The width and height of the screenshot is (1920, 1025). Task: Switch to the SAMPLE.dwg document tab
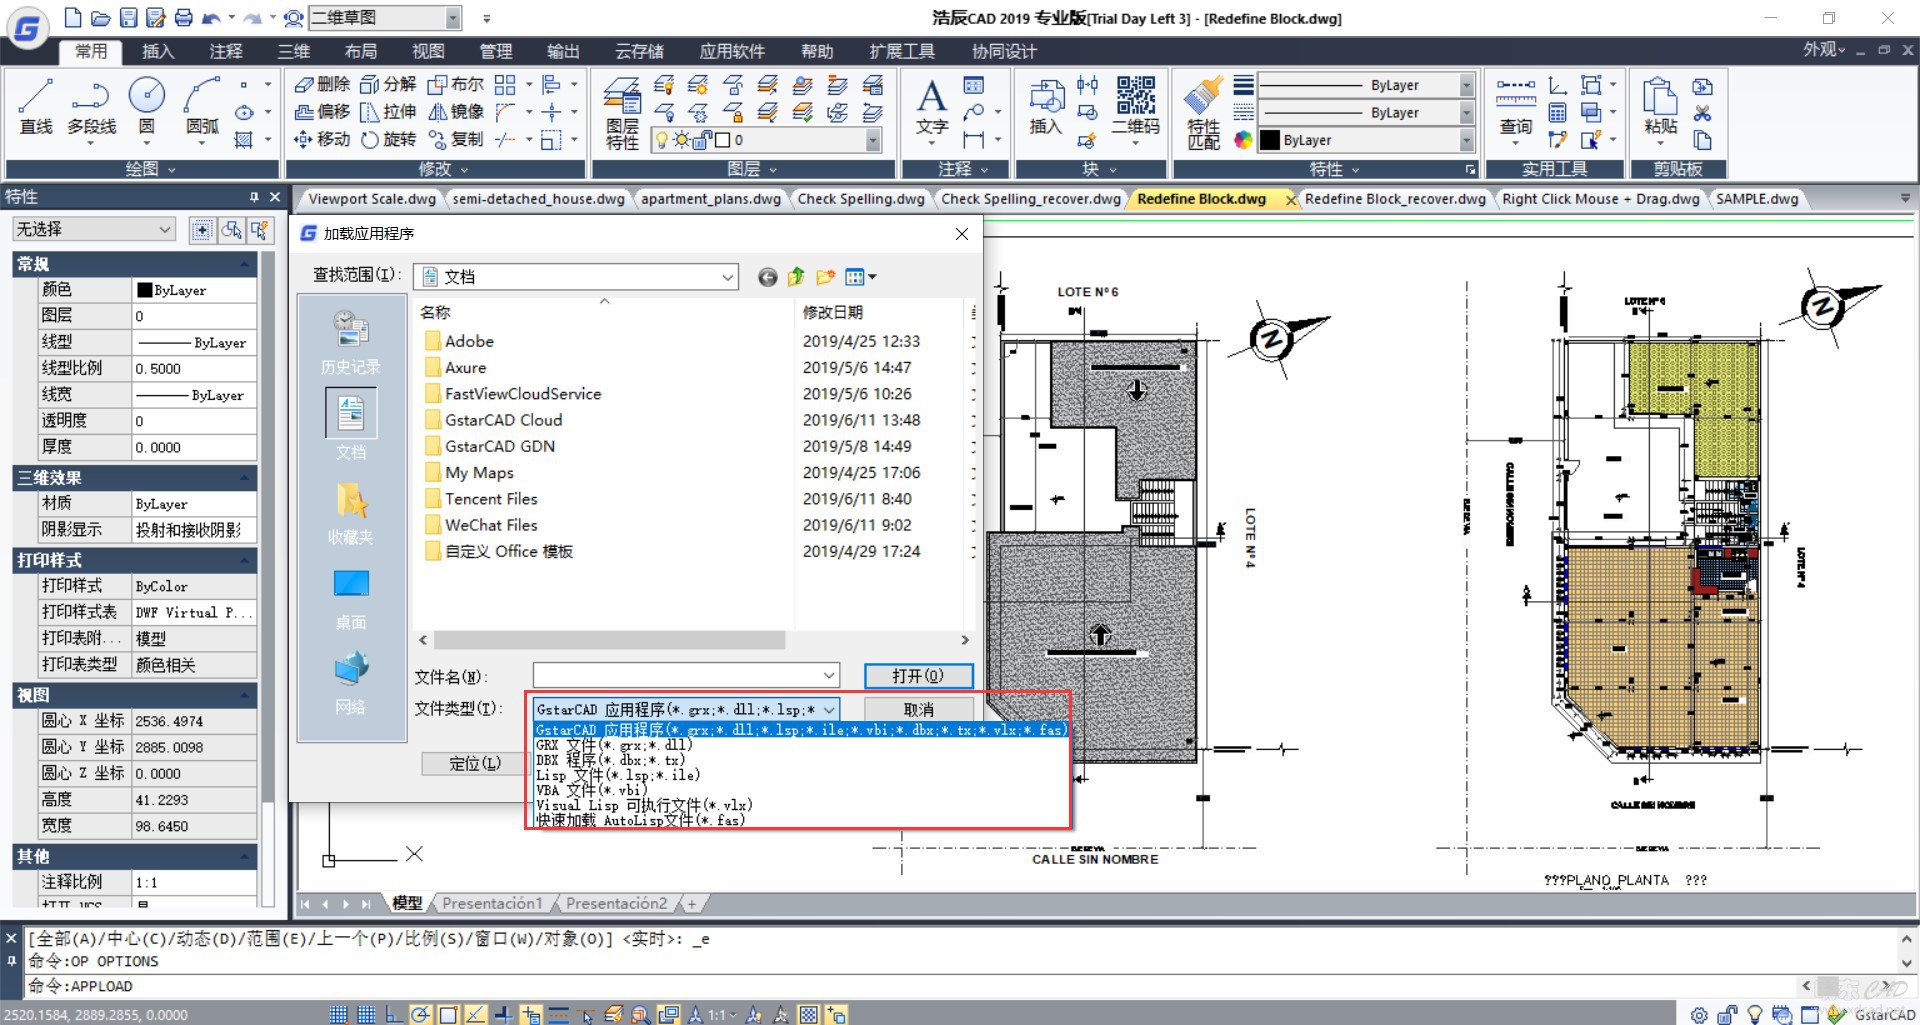point(1756,199)
